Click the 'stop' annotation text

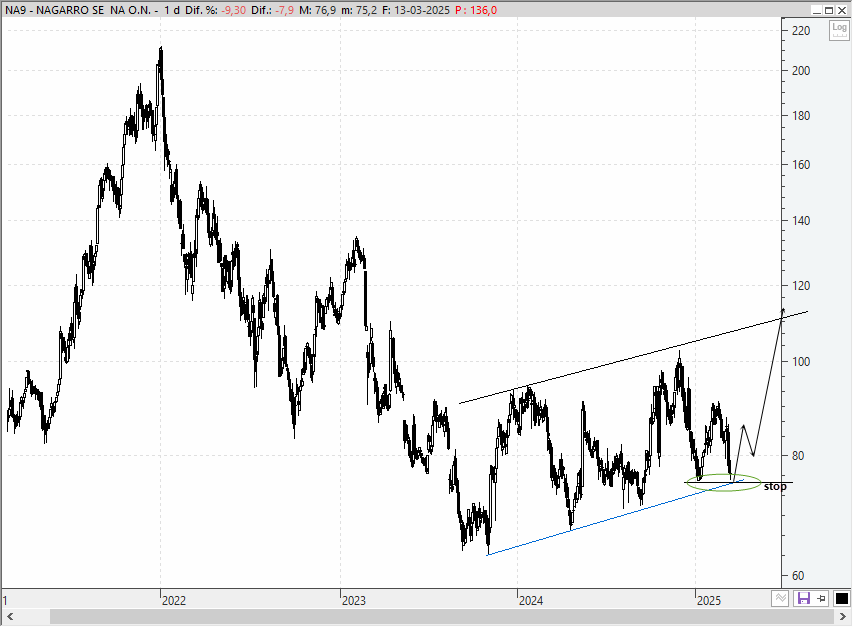pos(775,486)
